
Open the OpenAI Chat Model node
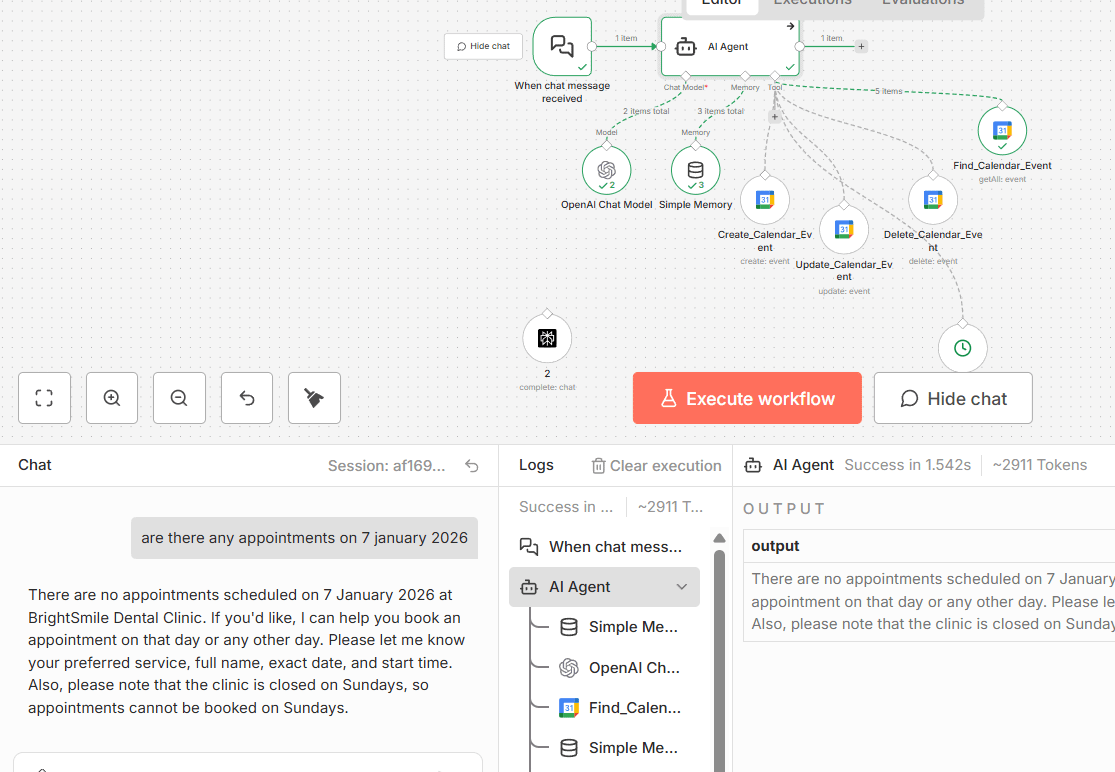tap(606, 171)
